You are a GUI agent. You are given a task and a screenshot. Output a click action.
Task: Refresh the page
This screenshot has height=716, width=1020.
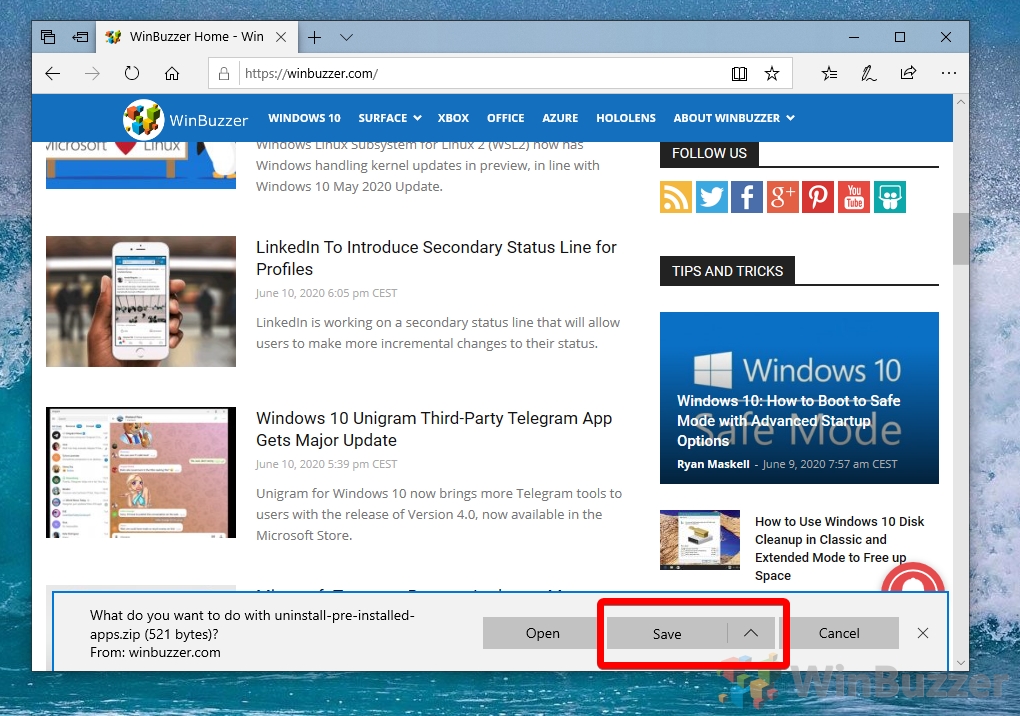132,73
